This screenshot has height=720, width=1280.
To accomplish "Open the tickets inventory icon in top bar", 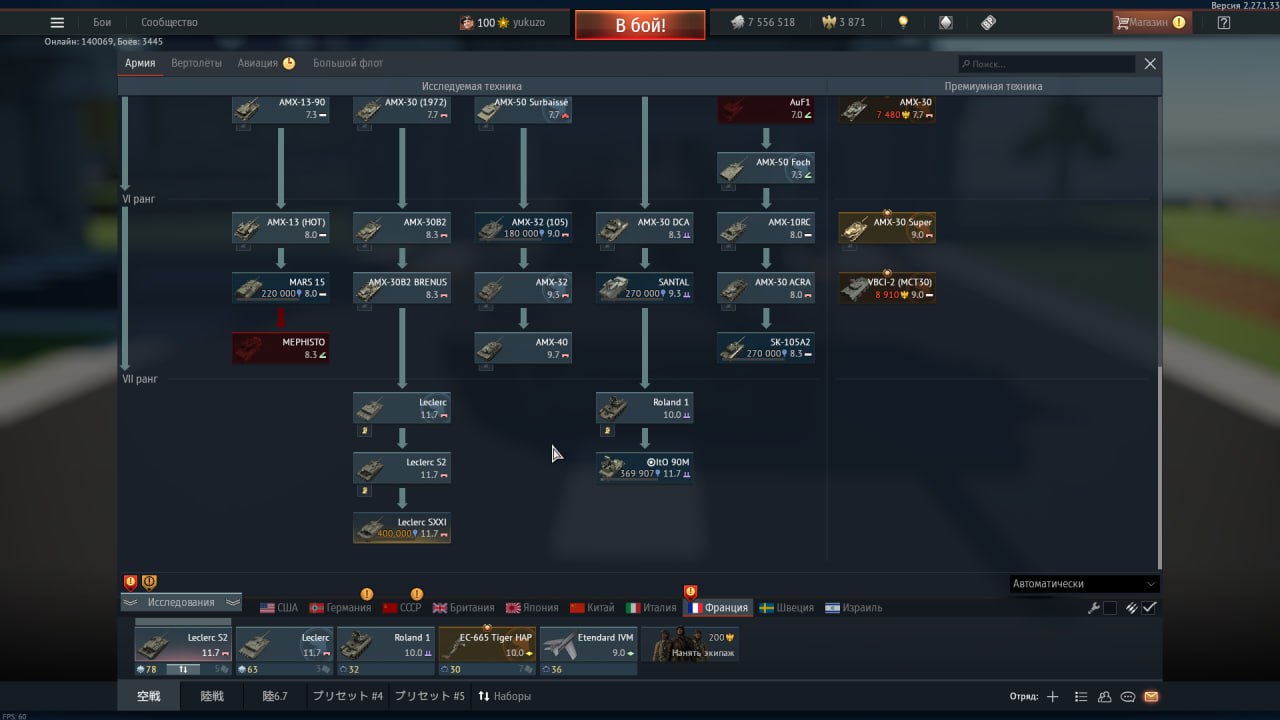I will point(988,23).
